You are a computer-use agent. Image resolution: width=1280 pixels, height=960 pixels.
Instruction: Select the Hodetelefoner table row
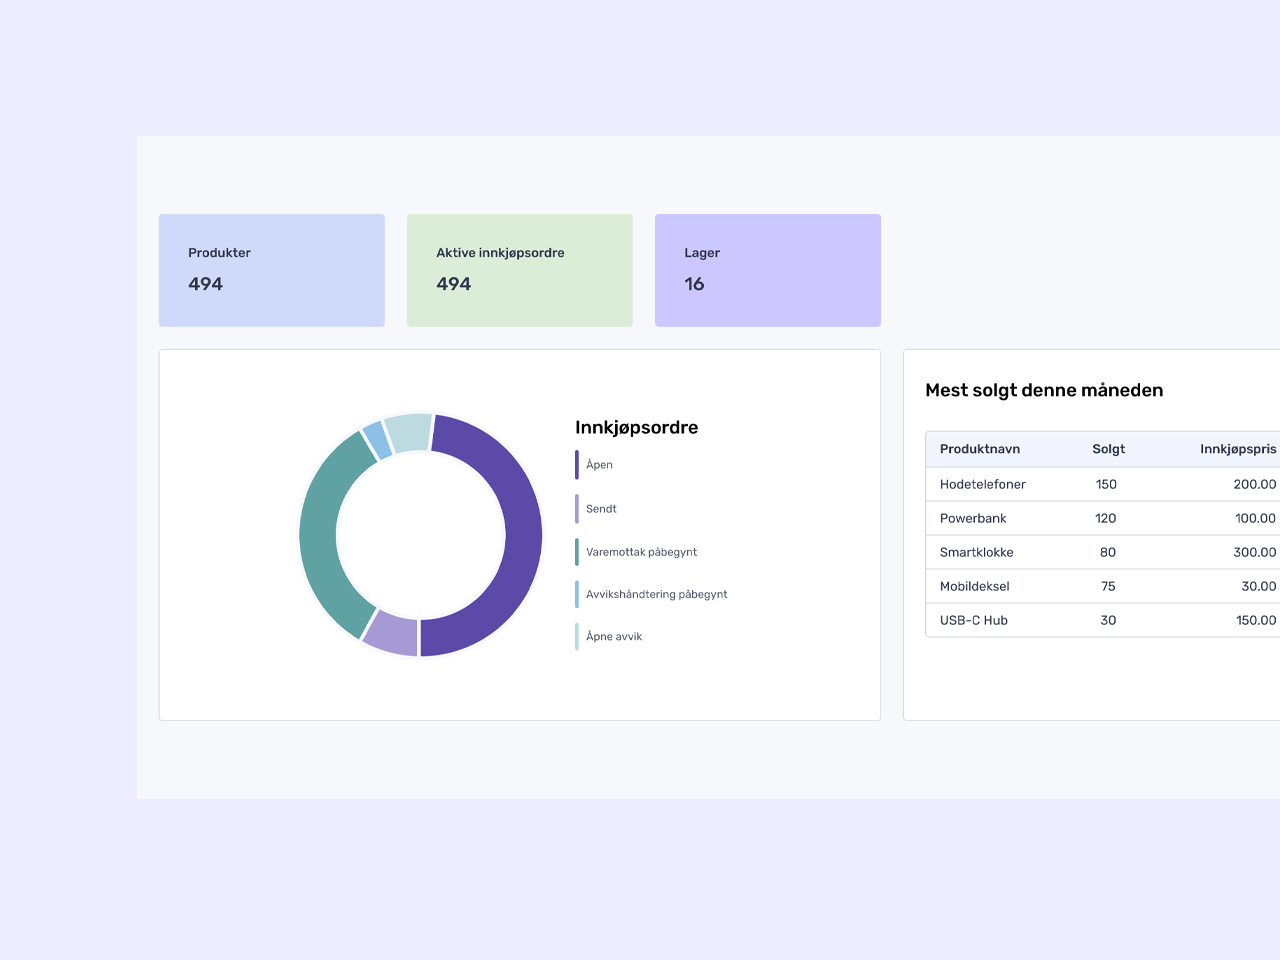coord(1100,484)
